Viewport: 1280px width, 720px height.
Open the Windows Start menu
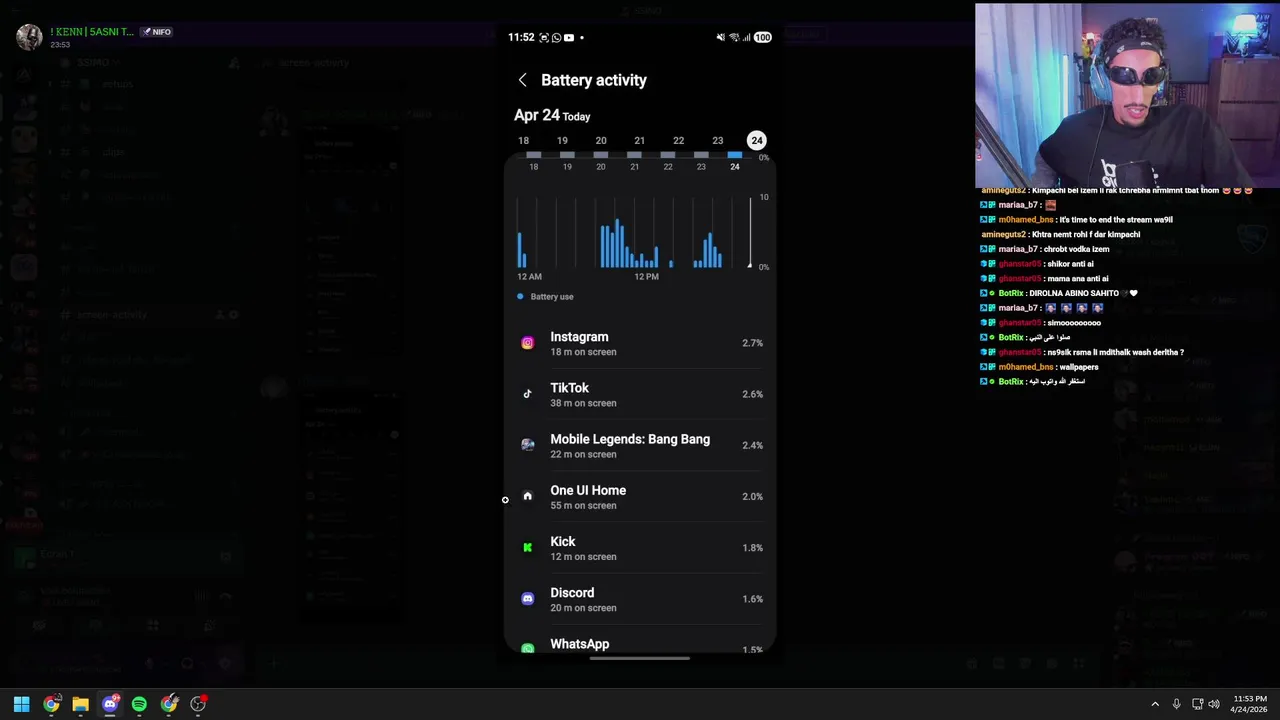coord(21,704)
